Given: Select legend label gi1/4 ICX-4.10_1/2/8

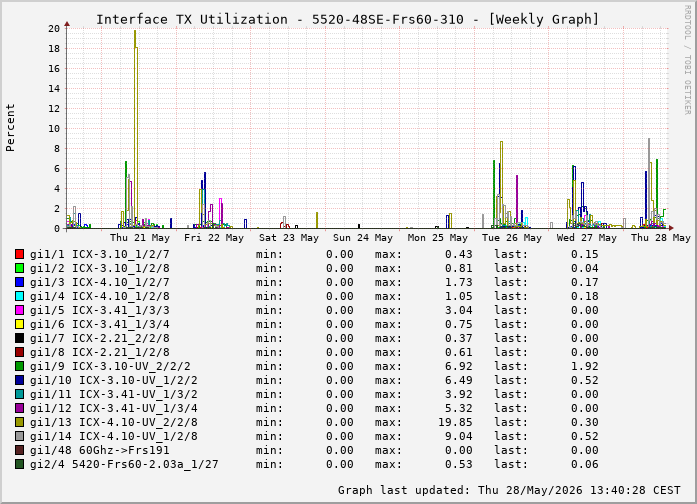Looking at the screenshot, I should click(x=100, y=296).
